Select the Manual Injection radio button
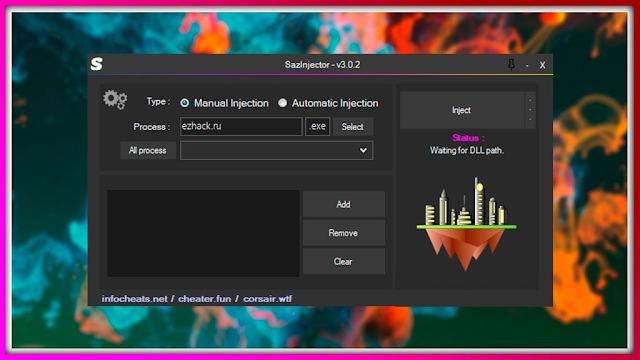Screen dimensions: 640x360 [x=184, y=103]
